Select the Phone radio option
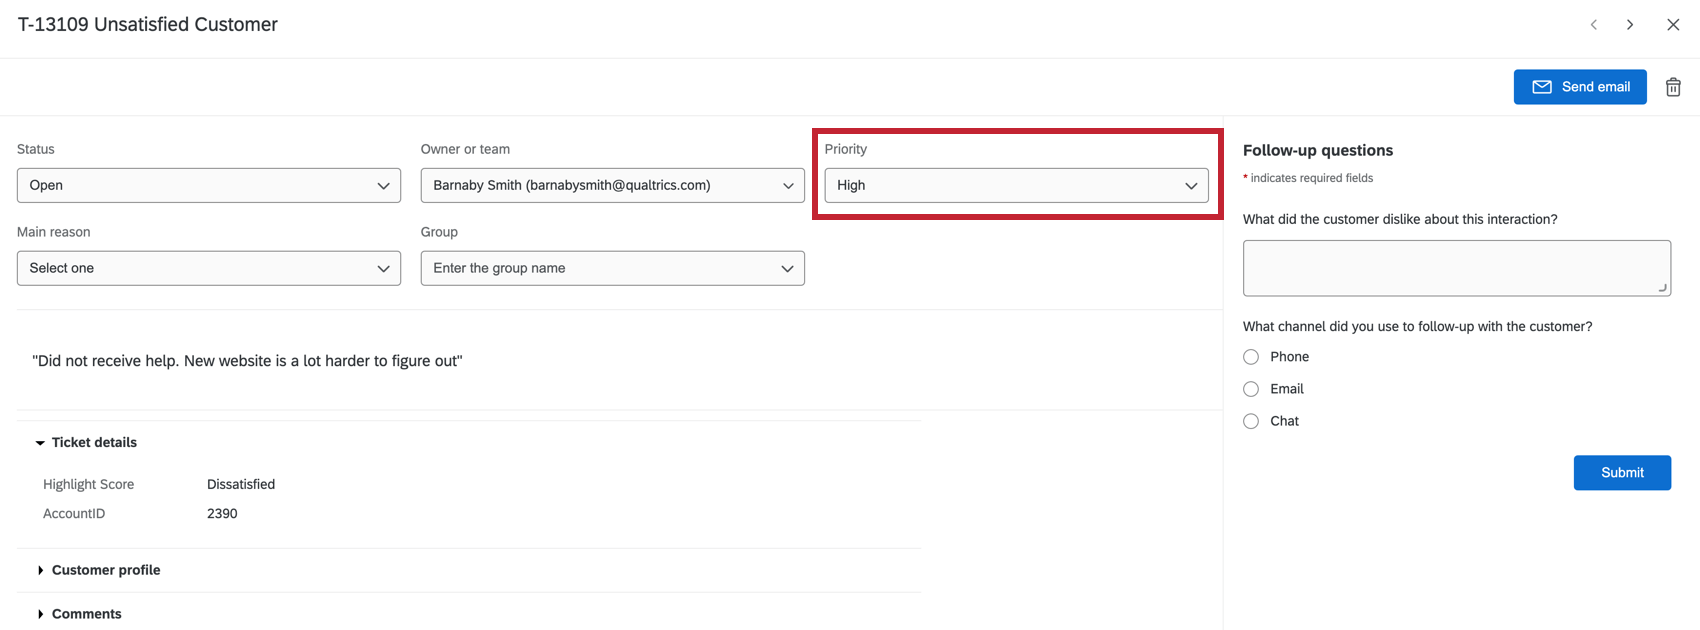Viewport: 1700px width, 630px height. tap(1251, 357)
